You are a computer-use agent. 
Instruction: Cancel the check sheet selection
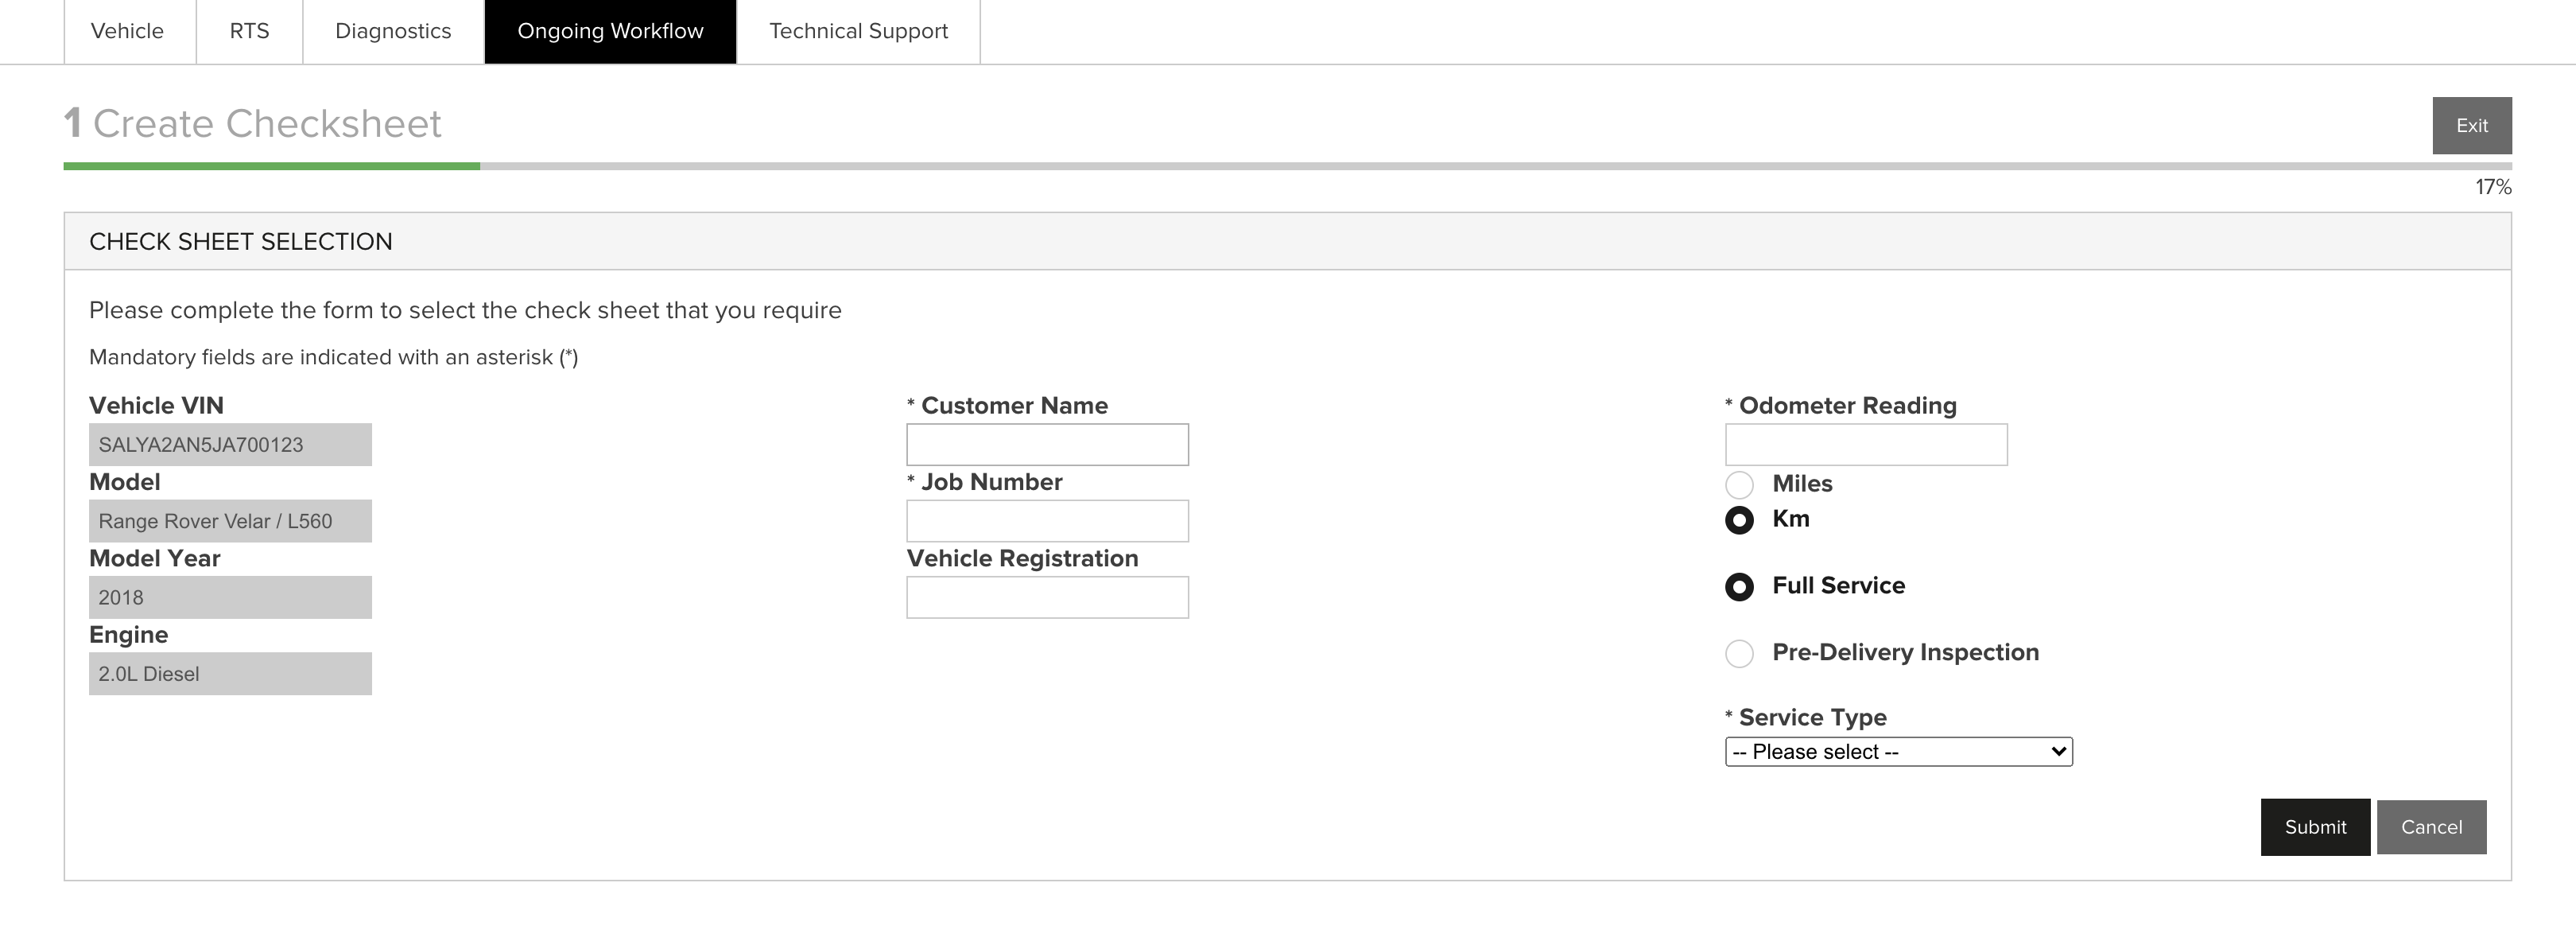coord(2431,827)
